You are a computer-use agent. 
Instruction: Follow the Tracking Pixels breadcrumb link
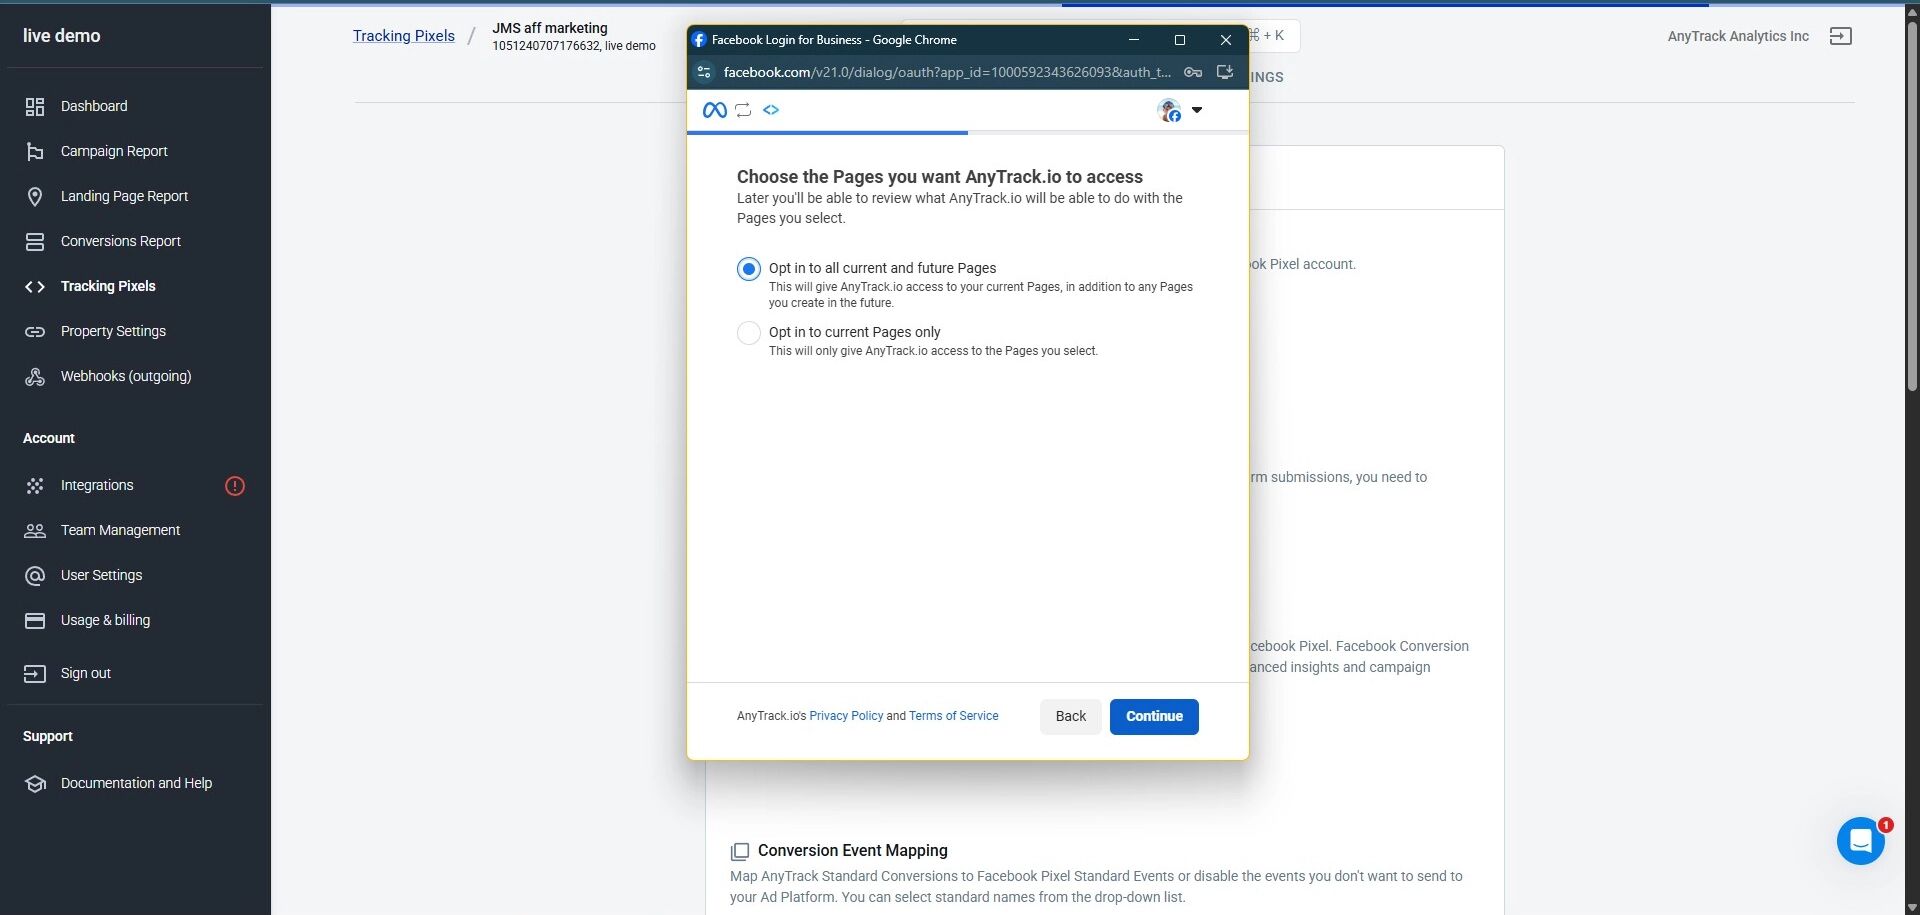pyautogui.click(x=404, y=36)
